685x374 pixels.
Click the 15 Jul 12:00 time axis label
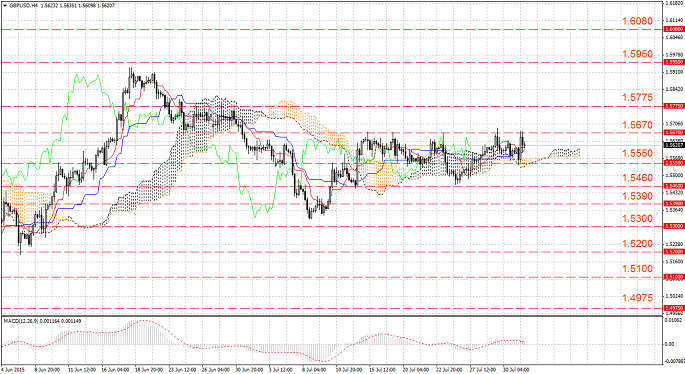coord(382,370)
